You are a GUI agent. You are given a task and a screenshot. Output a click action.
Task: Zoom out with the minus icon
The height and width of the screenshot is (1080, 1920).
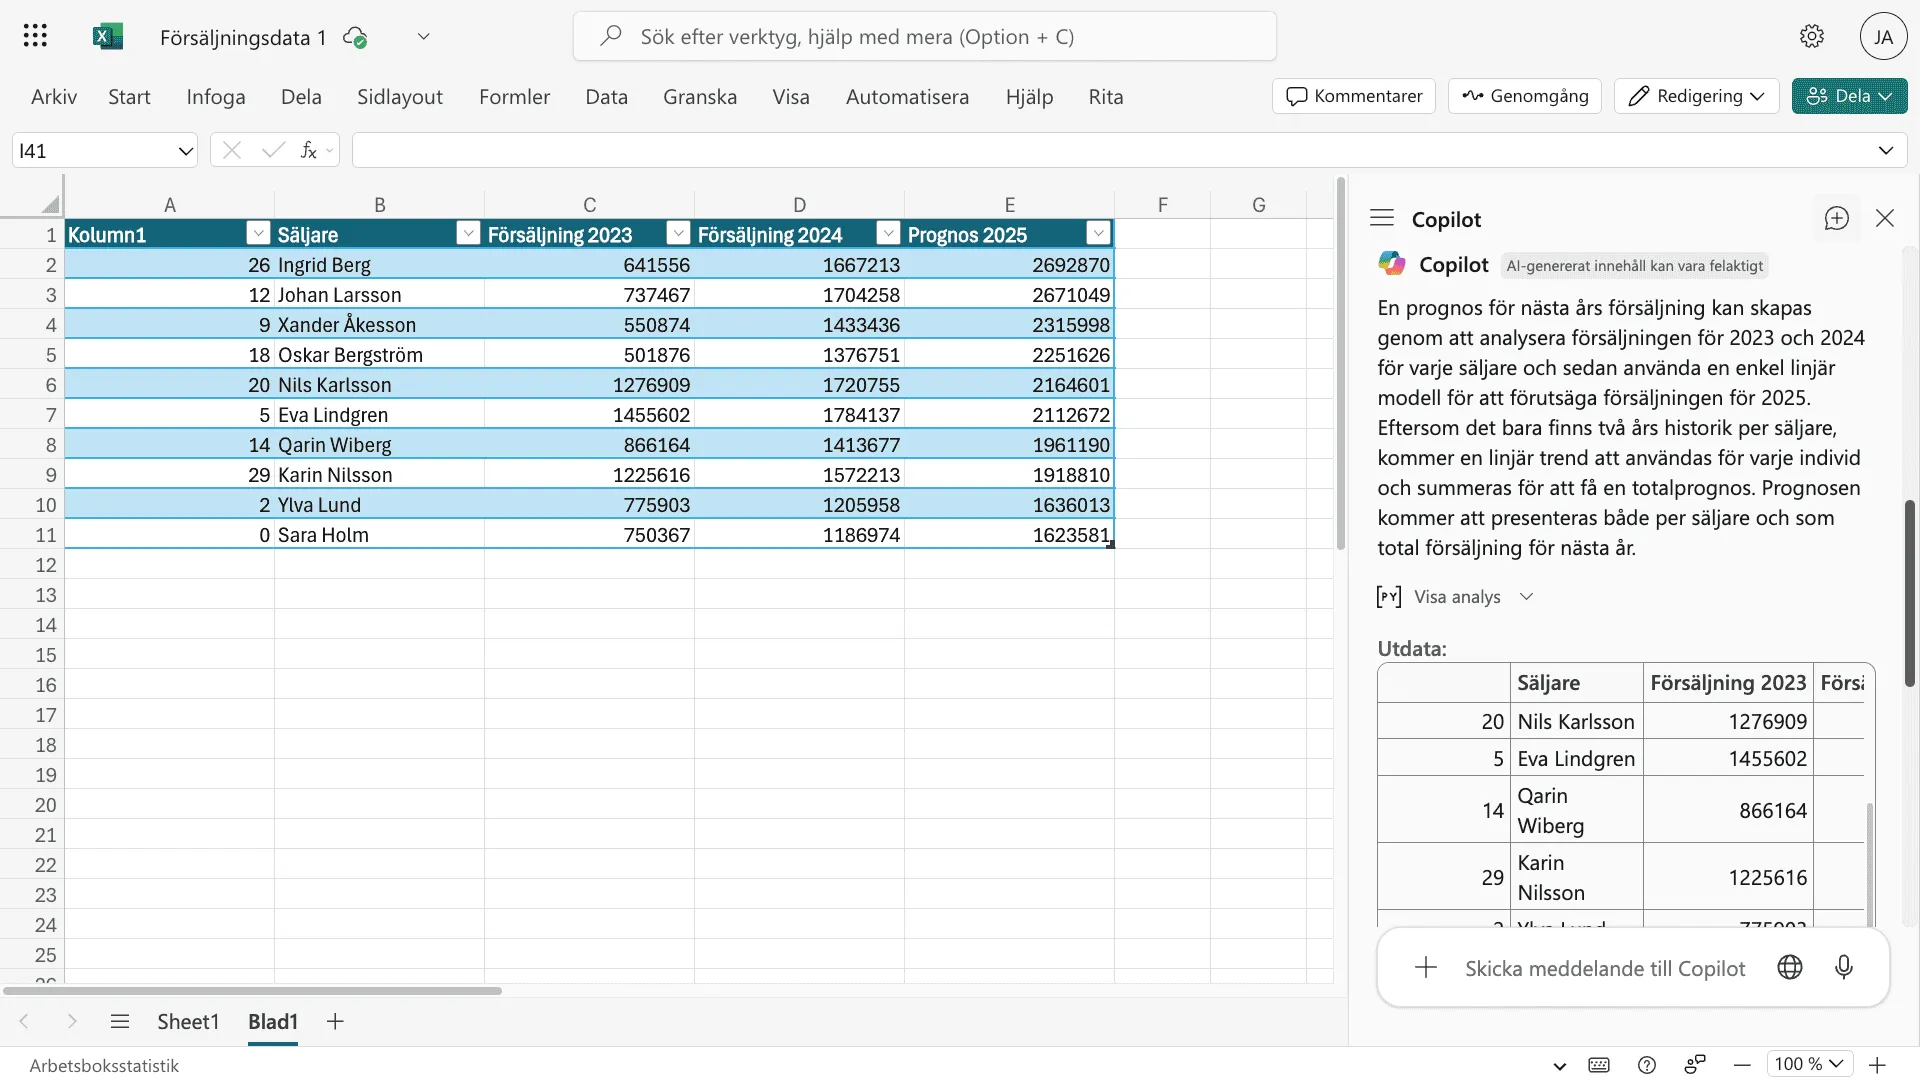[1742, 1065]
